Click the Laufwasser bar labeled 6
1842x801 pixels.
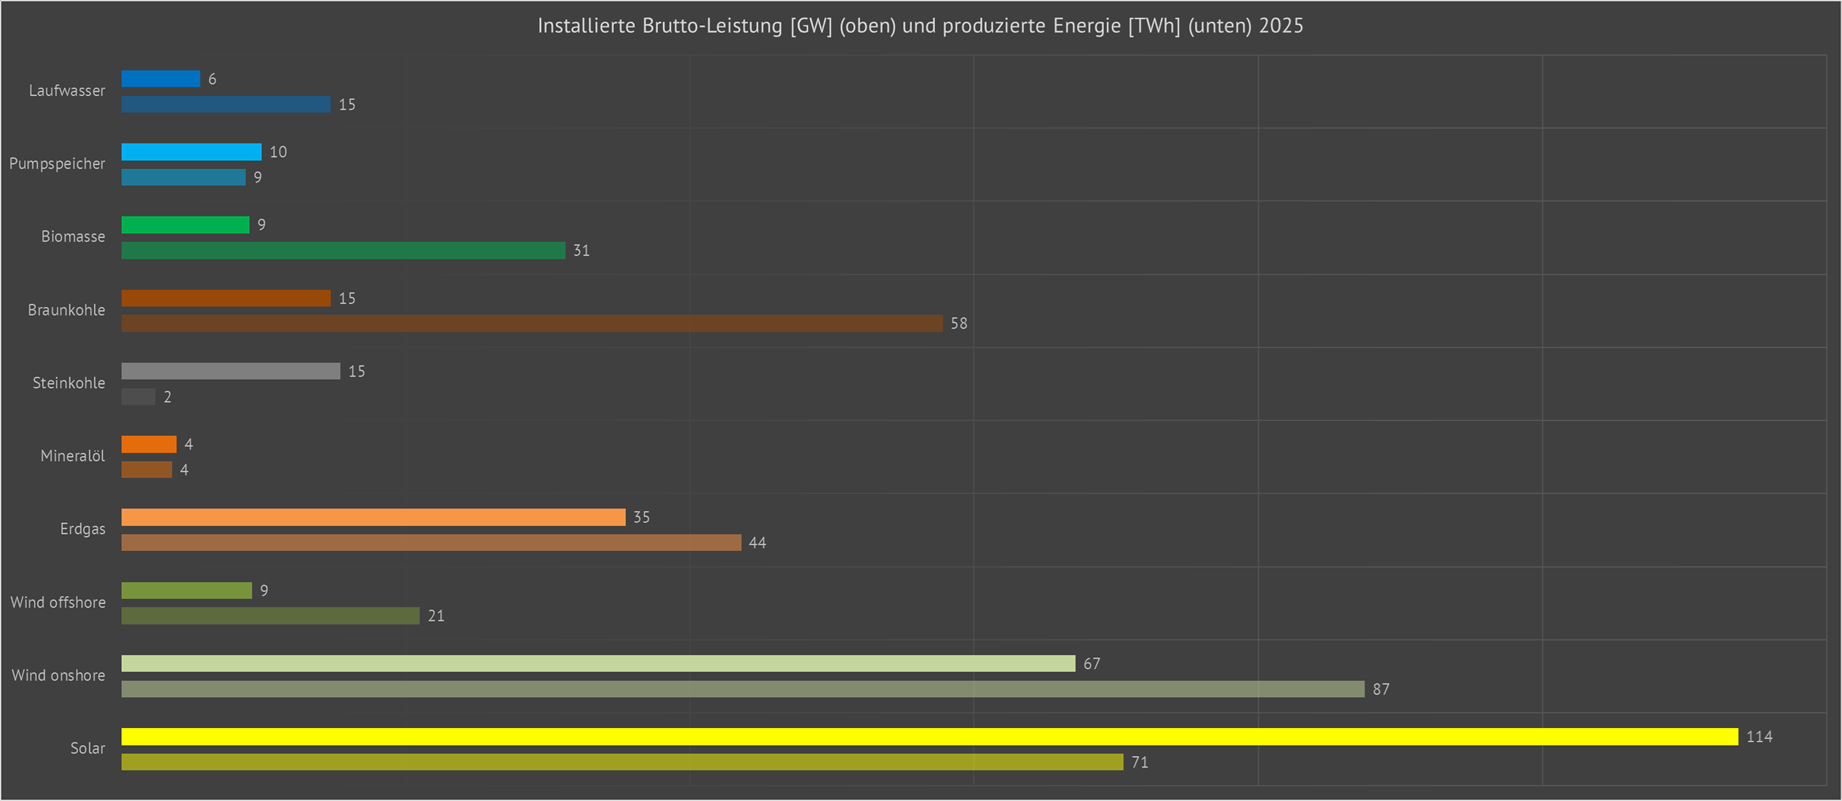click(x=160, y=79)
